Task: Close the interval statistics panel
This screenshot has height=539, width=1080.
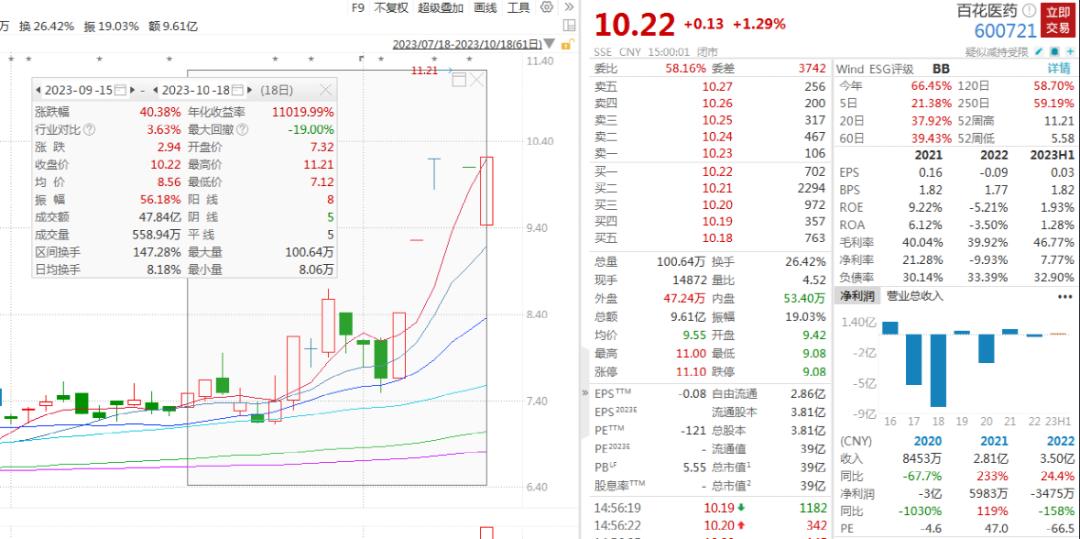Action: 326,90
